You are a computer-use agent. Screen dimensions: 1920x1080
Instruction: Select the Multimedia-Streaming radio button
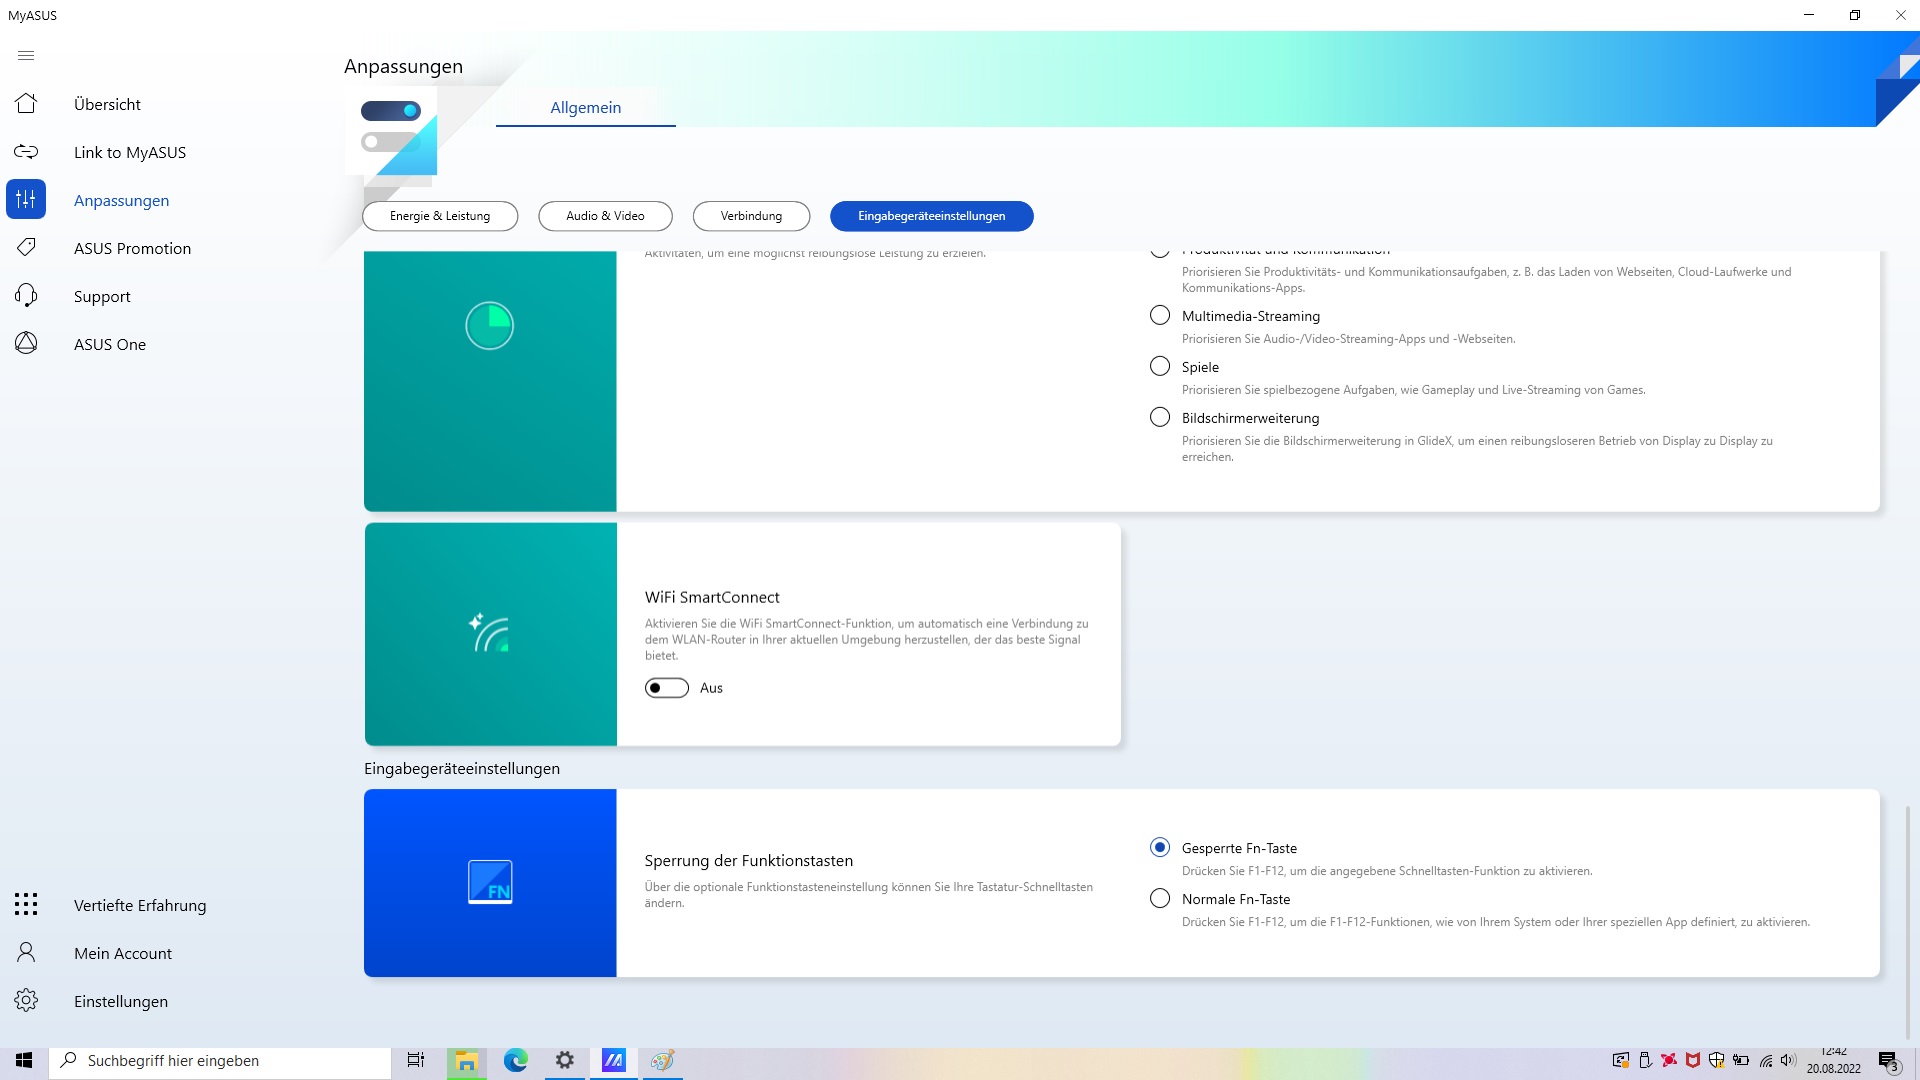[1160, 316]
